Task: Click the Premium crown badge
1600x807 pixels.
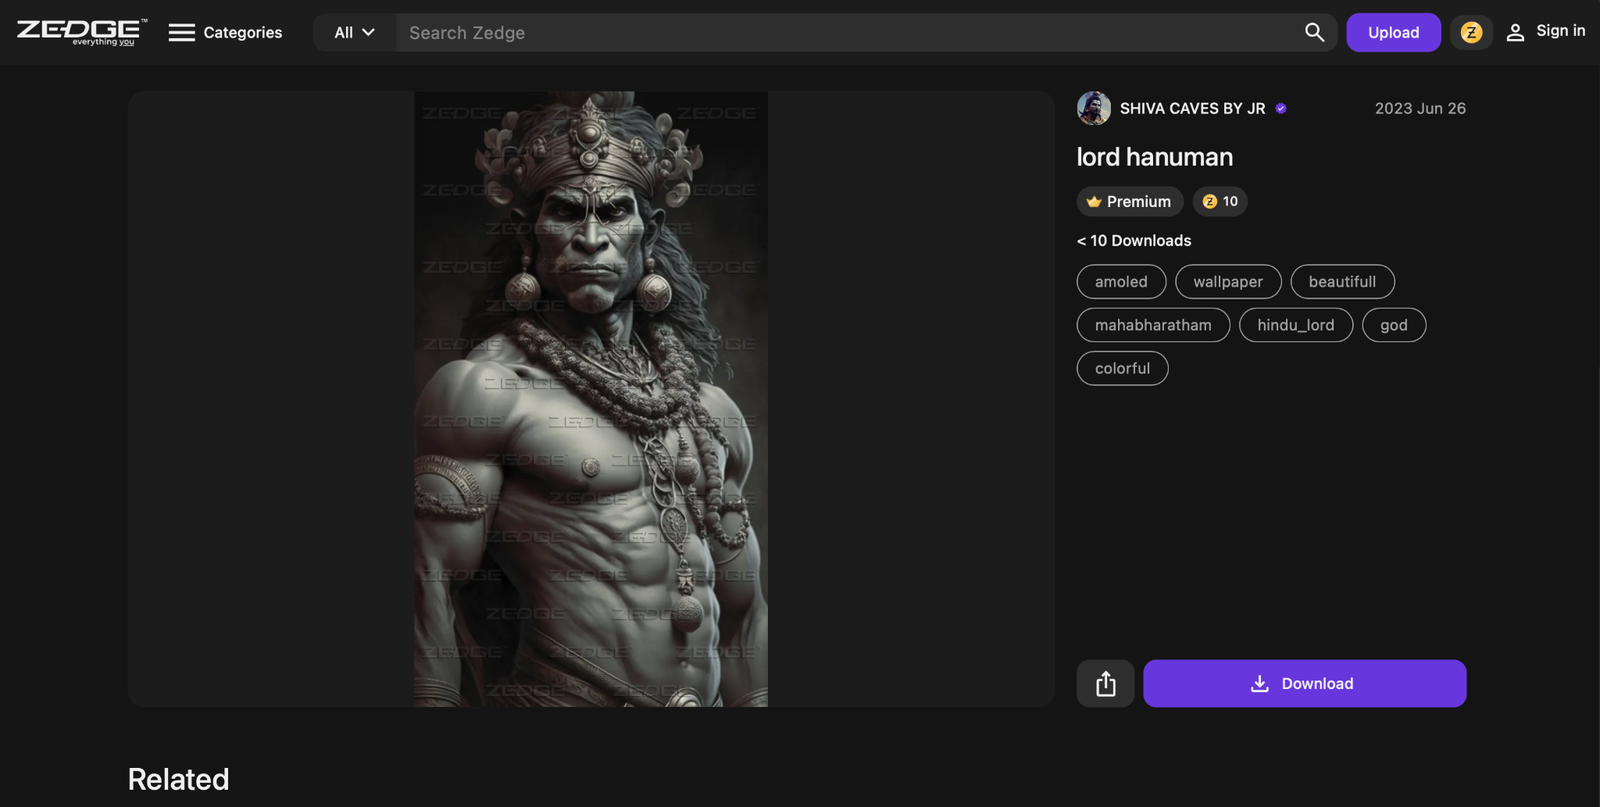Action: [x=1129, y=201]
